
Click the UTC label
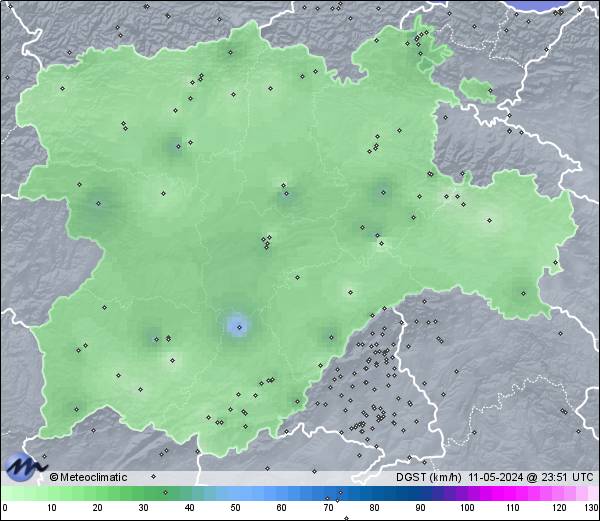point(583,477)
